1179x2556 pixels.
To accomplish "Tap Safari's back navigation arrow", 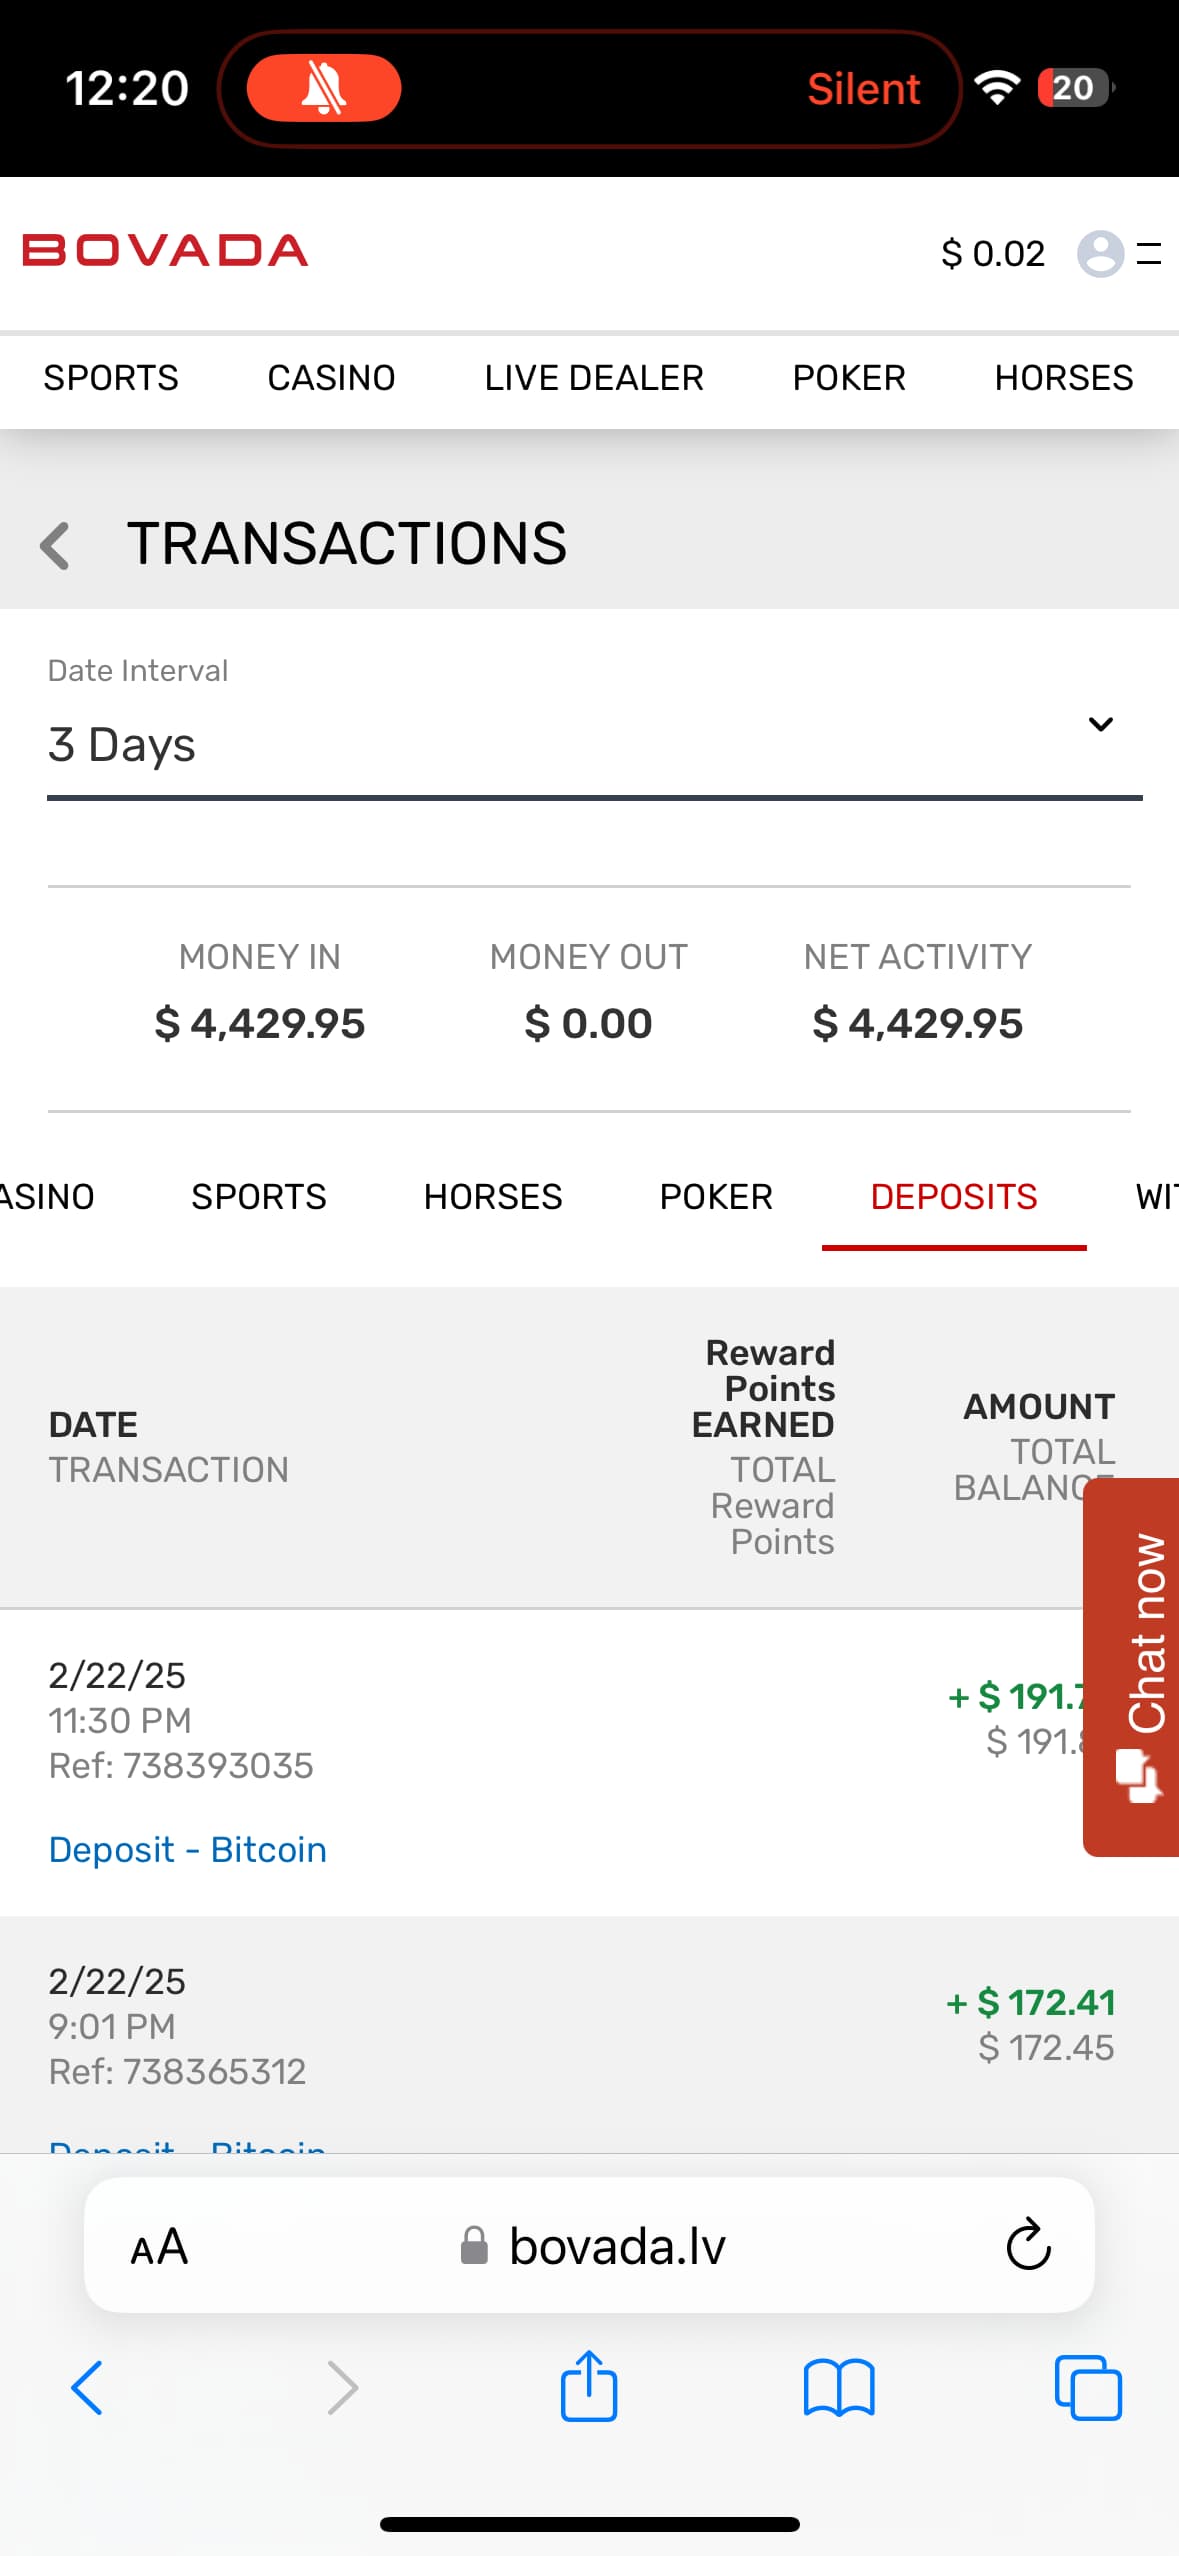I will tap(87, 2388).
